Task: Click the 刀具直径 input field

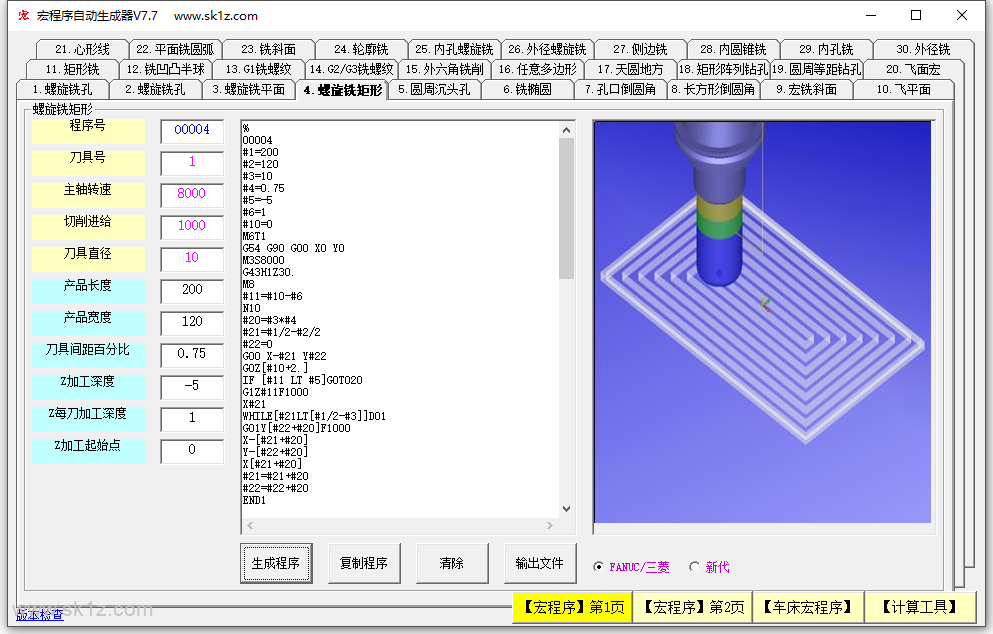Action: tap(192, 258)
